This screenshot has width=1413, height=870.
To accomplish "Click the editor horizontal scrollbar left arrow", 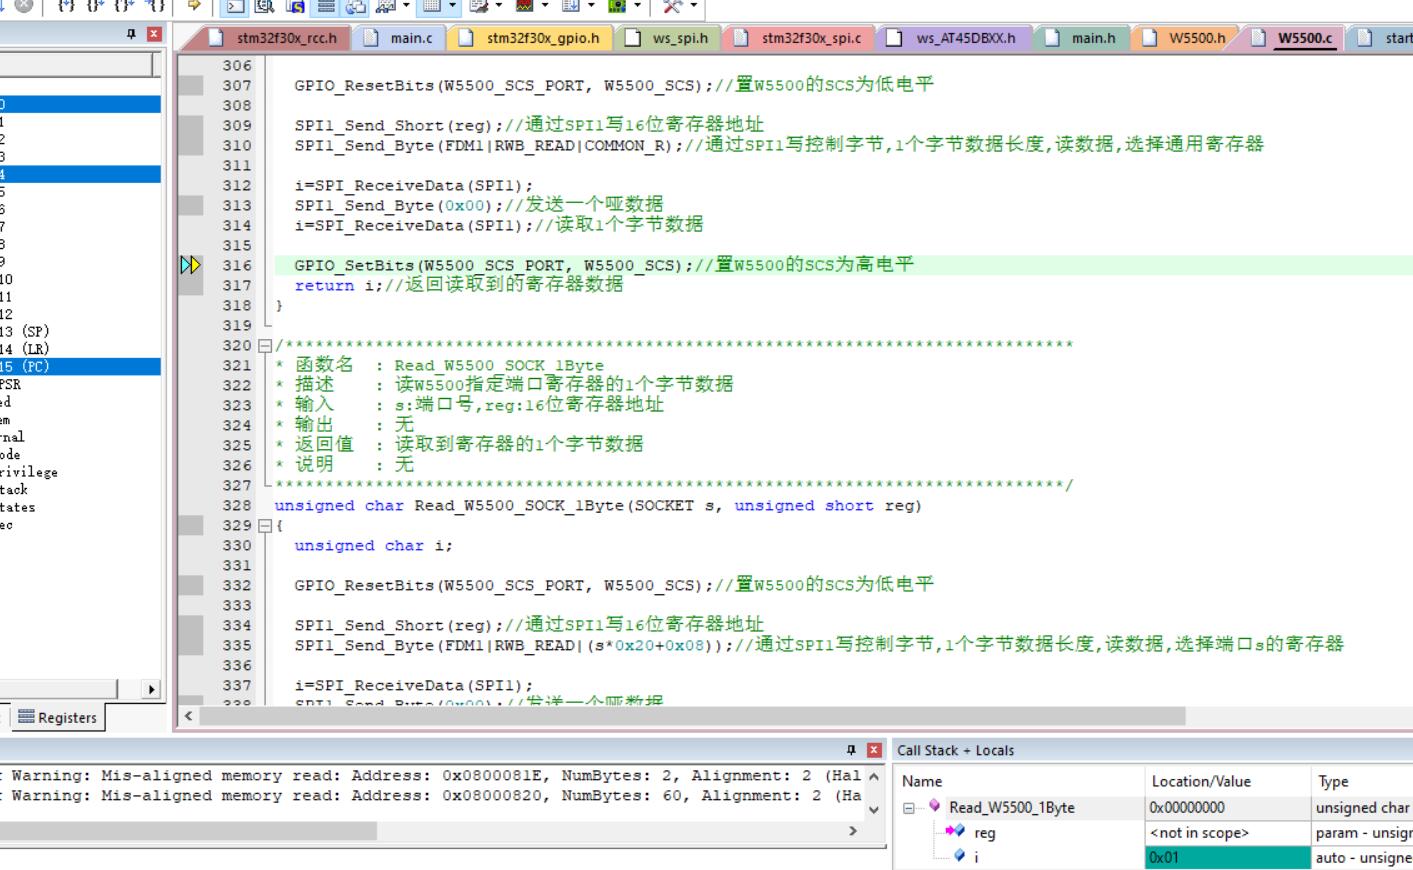I will pyautogui.click(x=188, y=716).
